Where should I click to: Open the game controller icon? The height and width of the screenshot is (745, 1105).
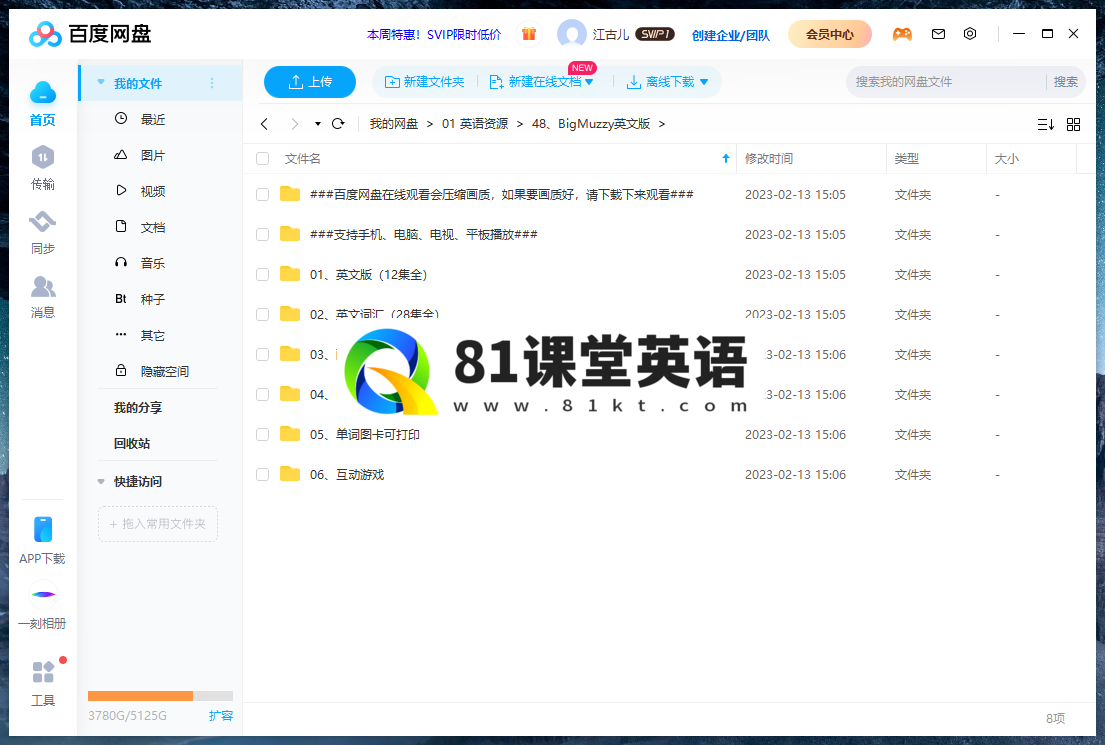(902, 34)
